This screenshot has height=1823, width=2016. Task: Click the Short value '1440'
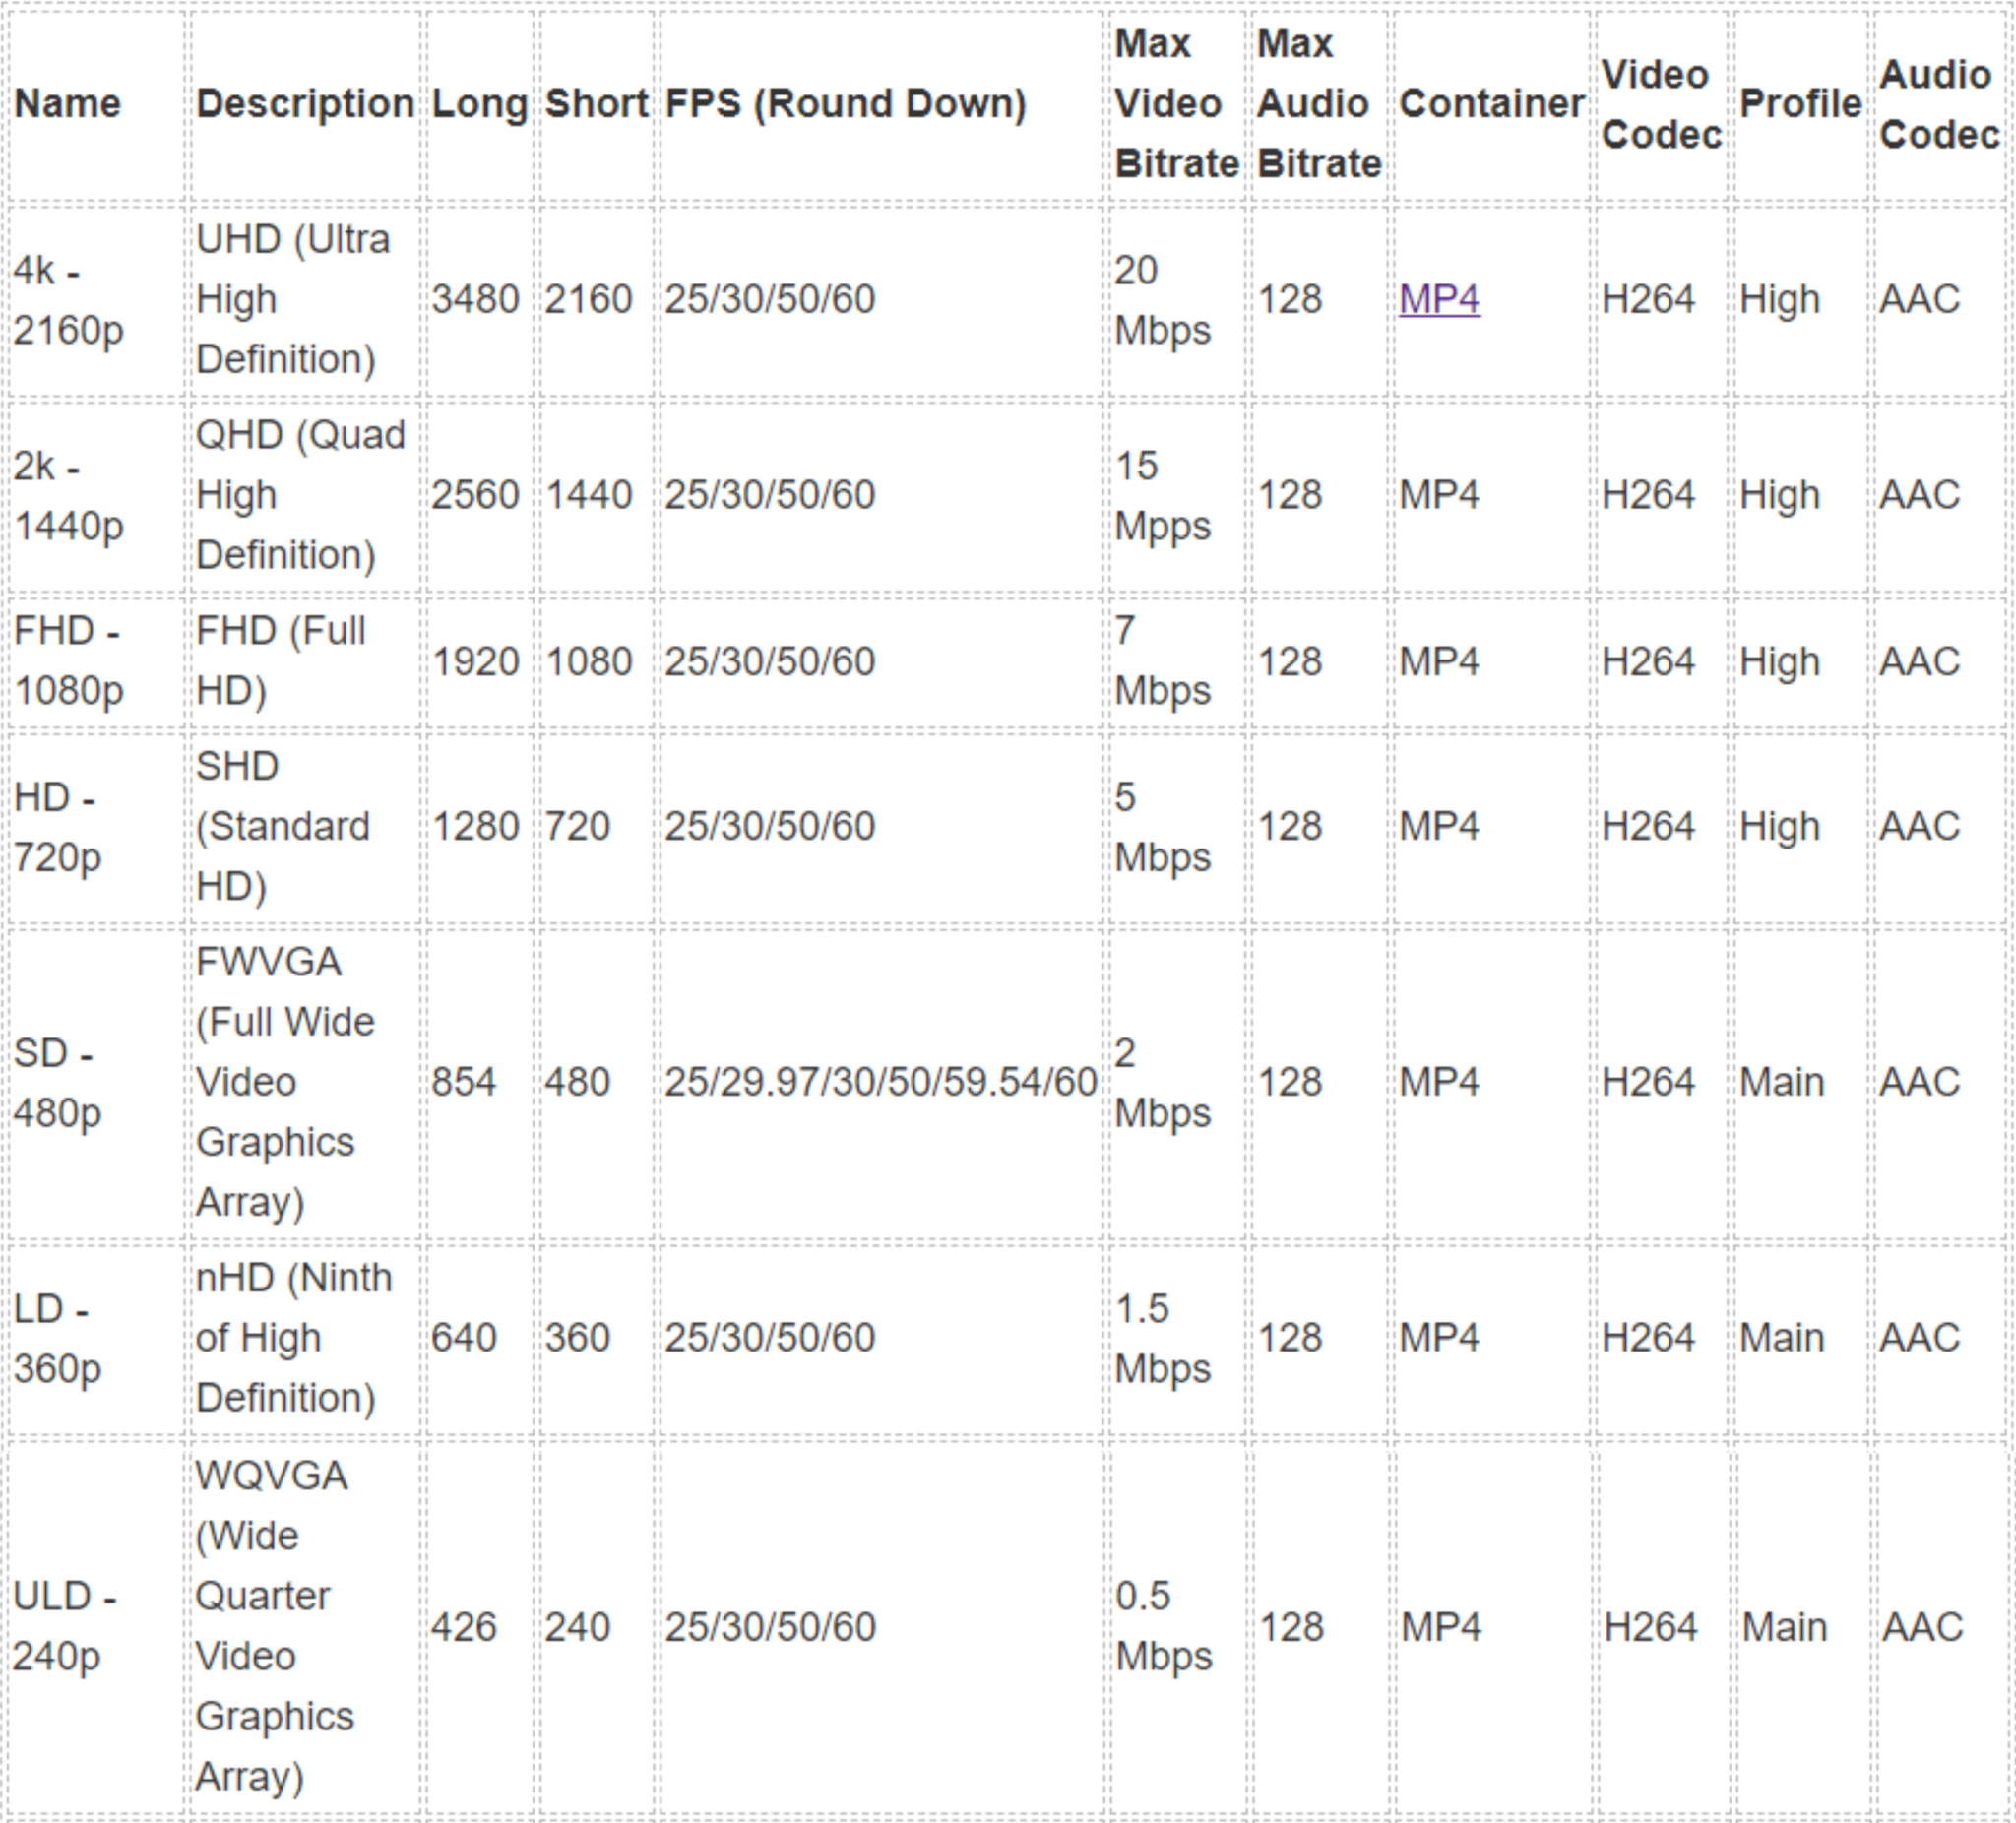(x=588, y=495)
